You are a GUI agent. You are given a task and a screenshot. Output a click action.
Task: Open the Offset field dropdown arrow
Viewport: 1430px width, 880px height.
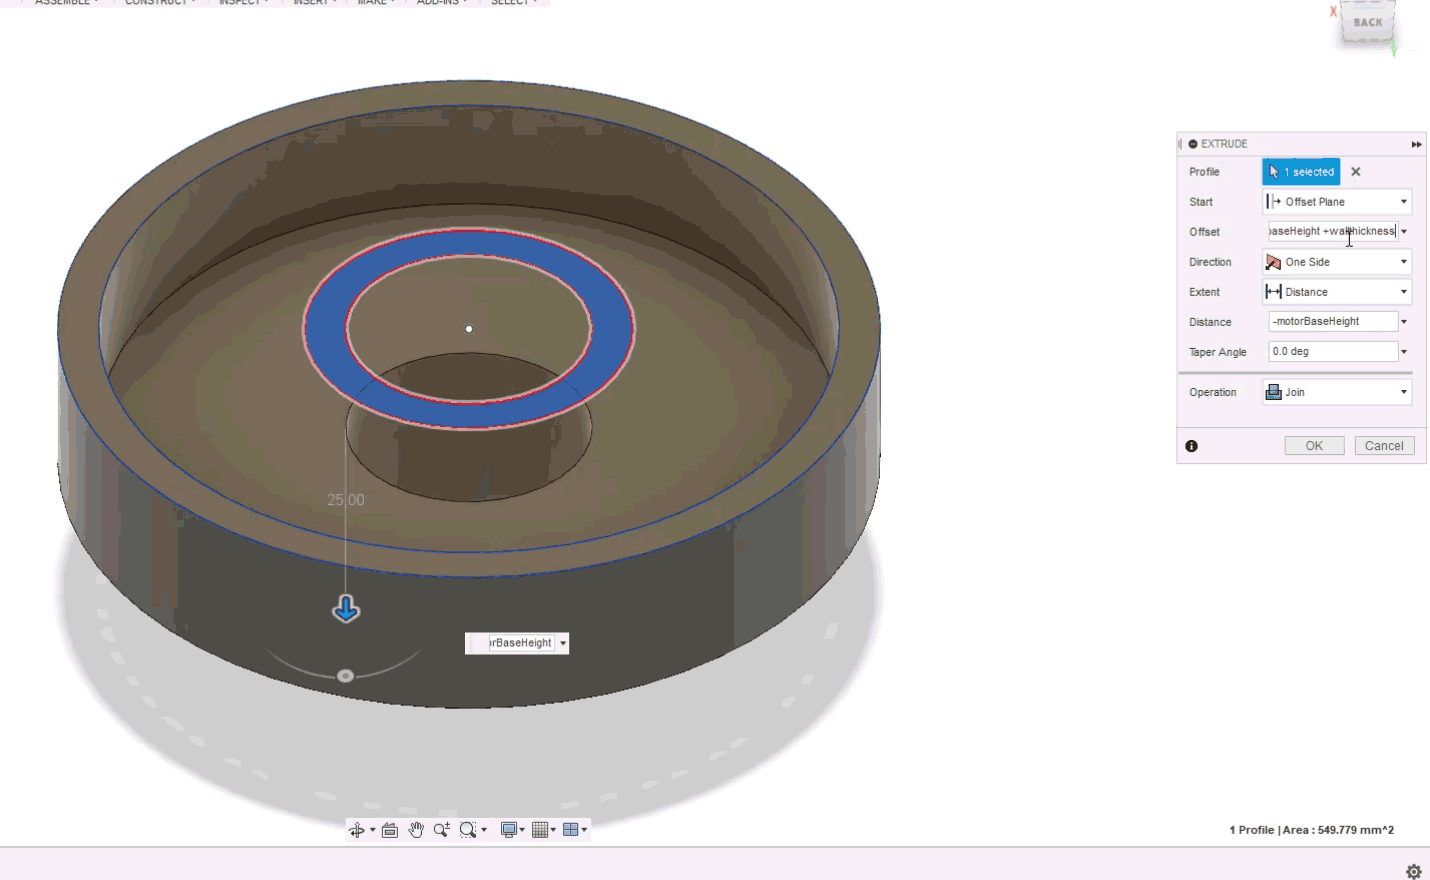pyautogui.click(x=1404, y=232)
